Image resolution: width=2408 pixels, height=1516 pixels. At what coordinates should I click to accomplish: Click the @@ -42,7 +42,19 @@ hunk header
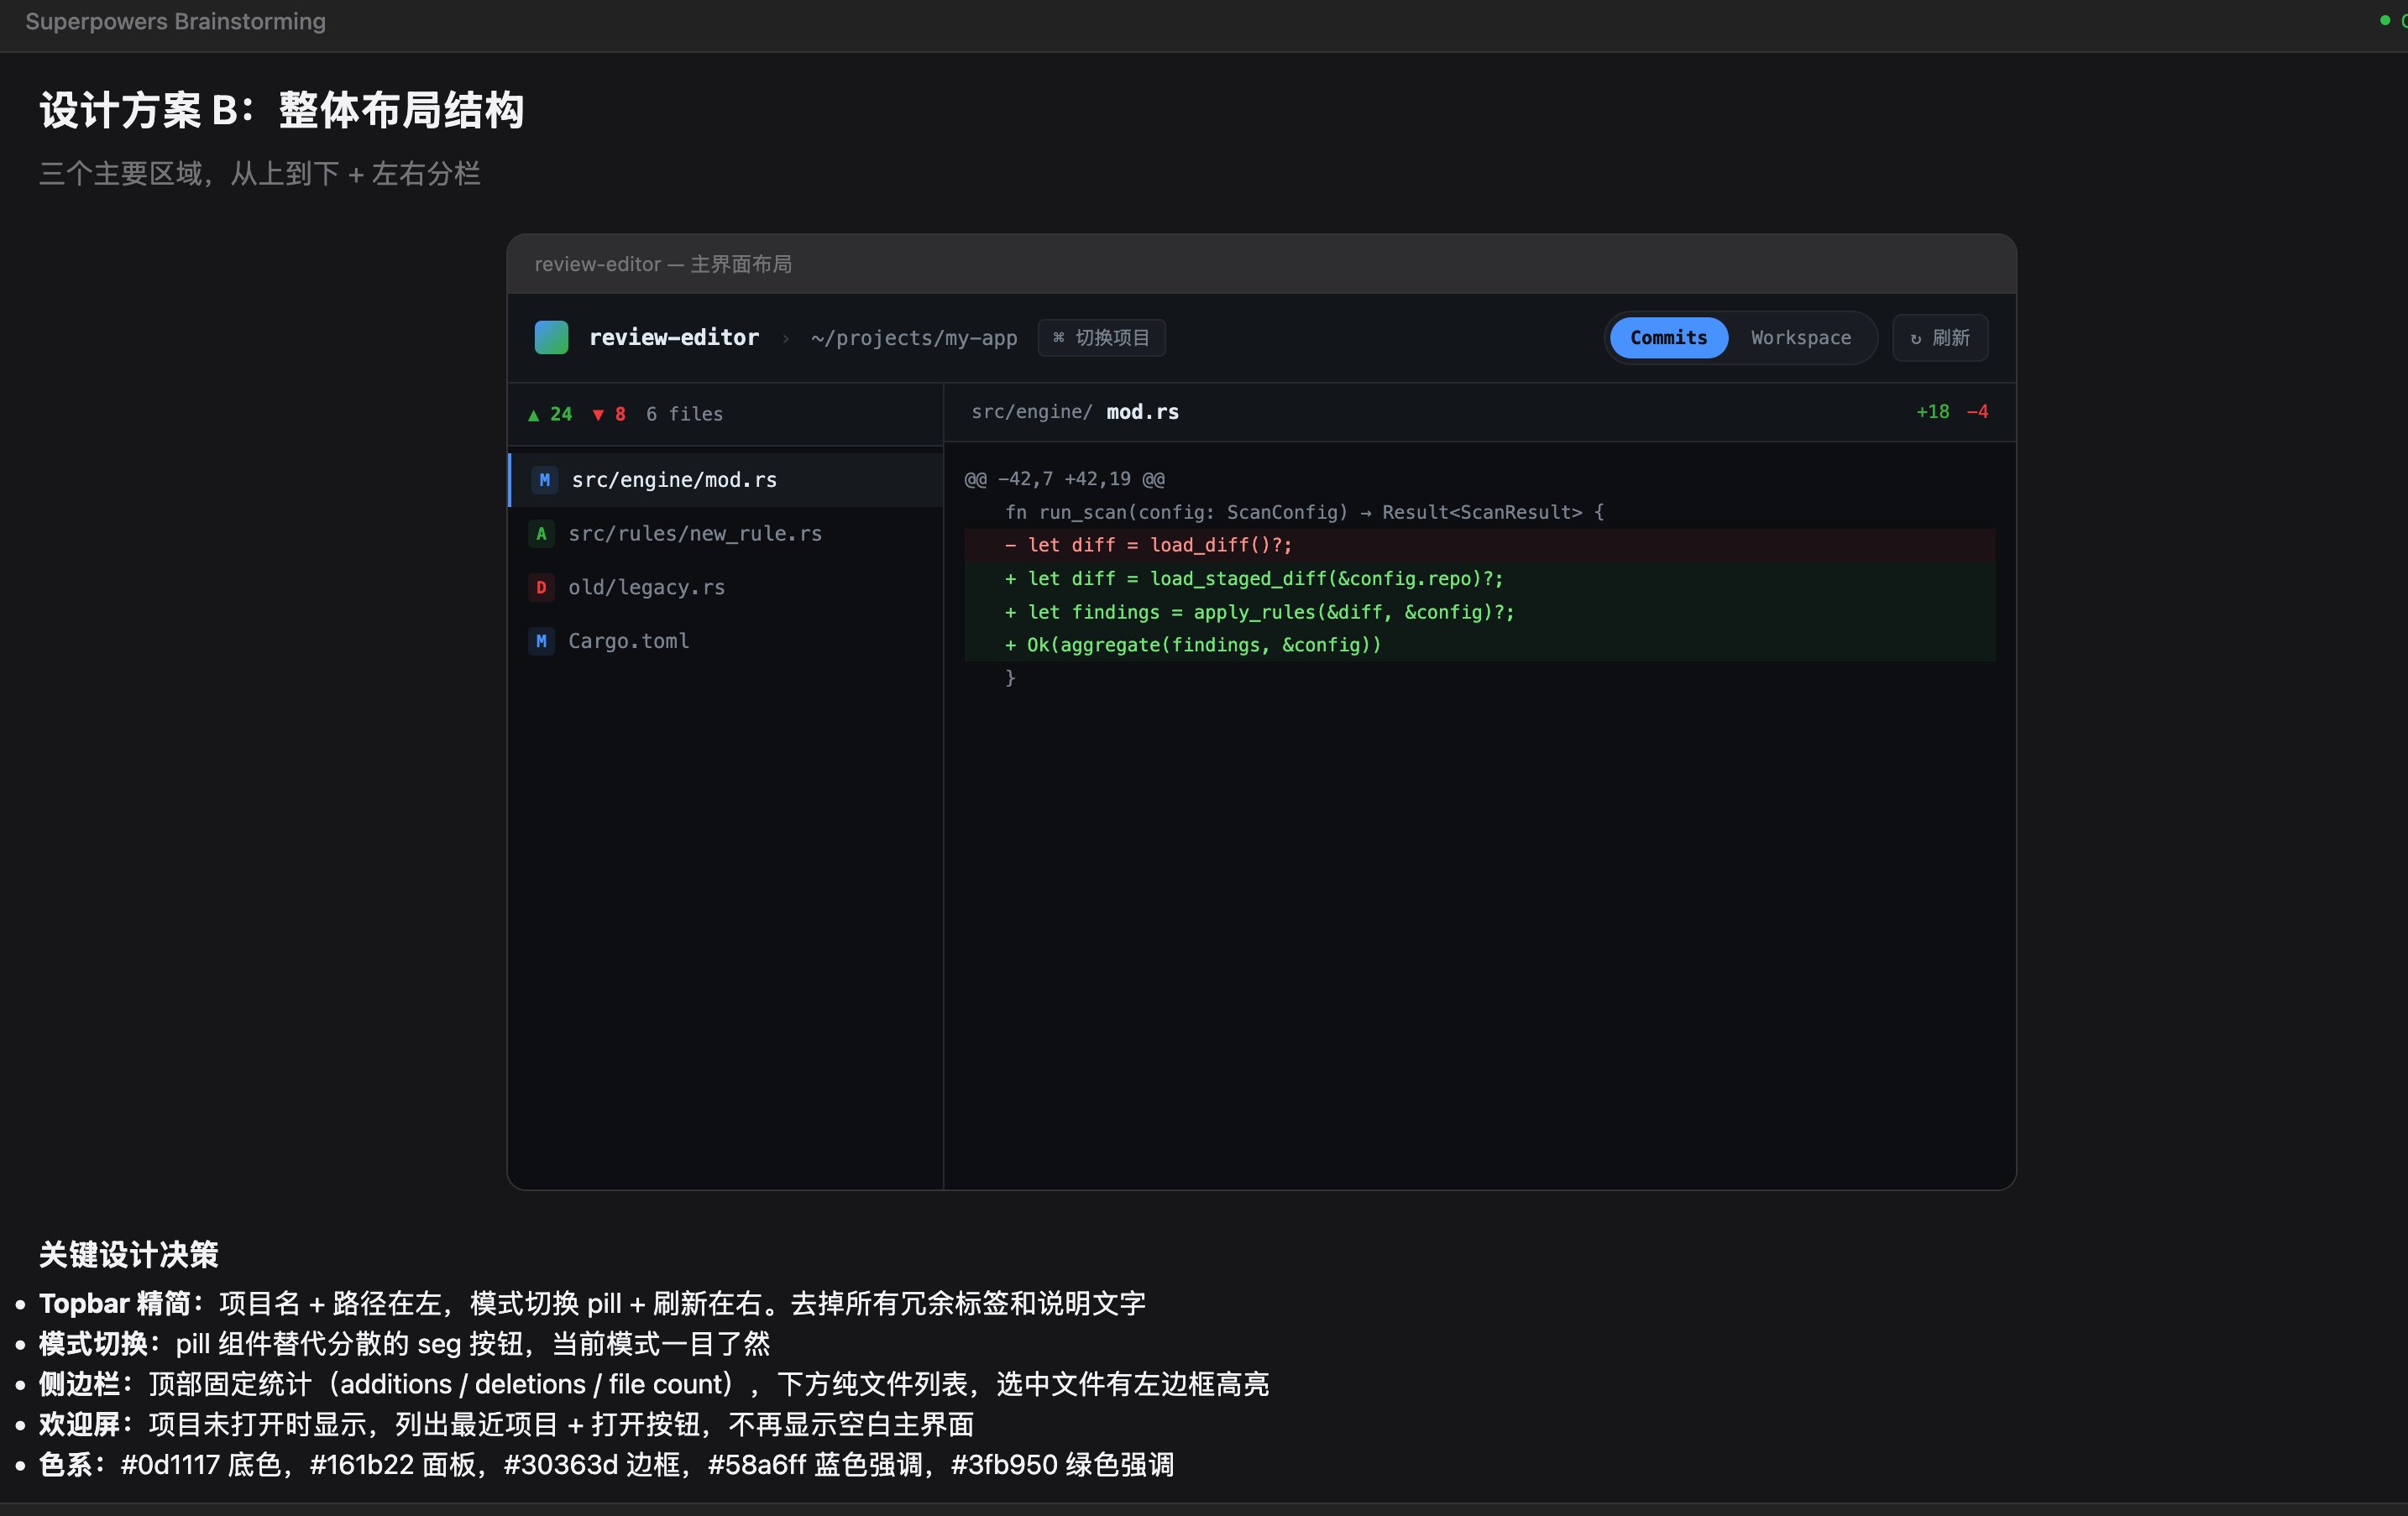click(1064, 479)
